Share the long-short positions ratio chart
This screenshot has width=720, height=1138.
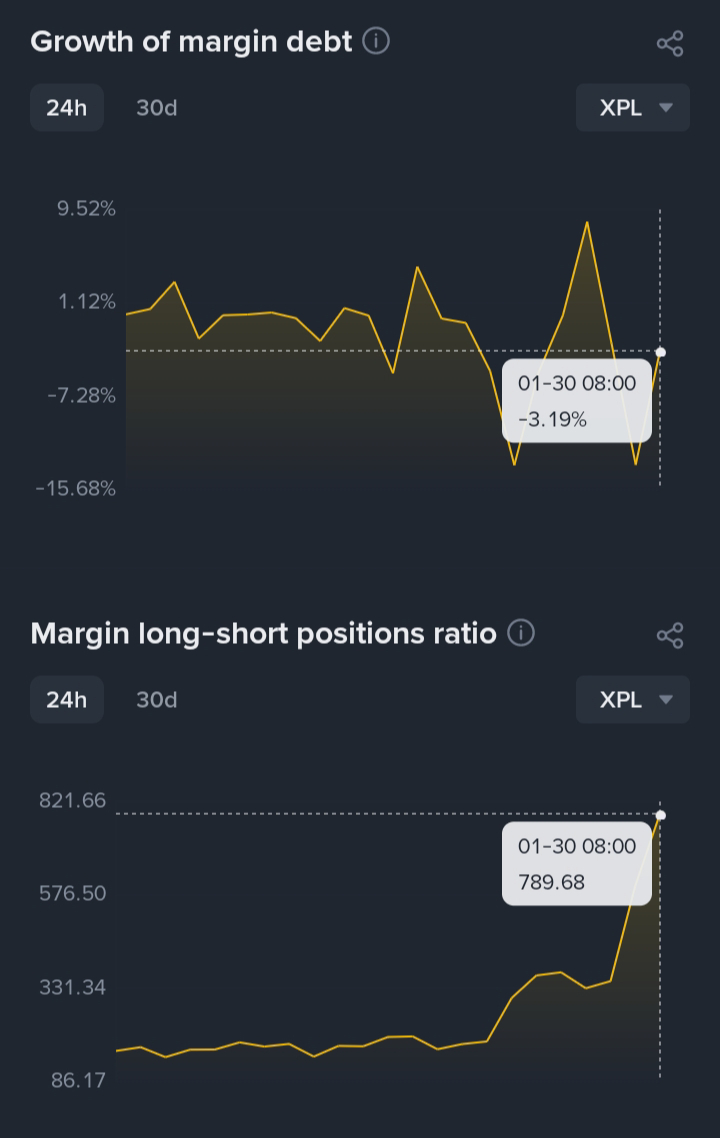[670, 636]
